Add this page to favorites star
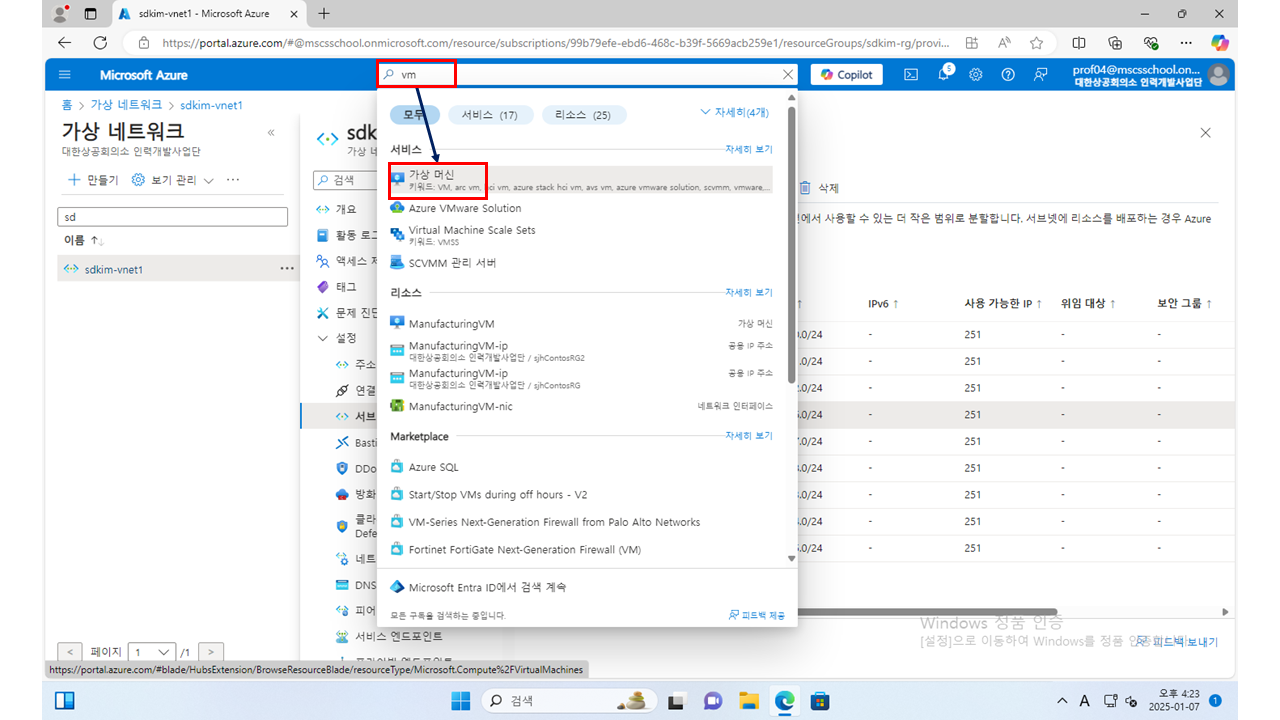Image resolution: width=1280 pixels, height=720 pixels. pos(1037,43)
